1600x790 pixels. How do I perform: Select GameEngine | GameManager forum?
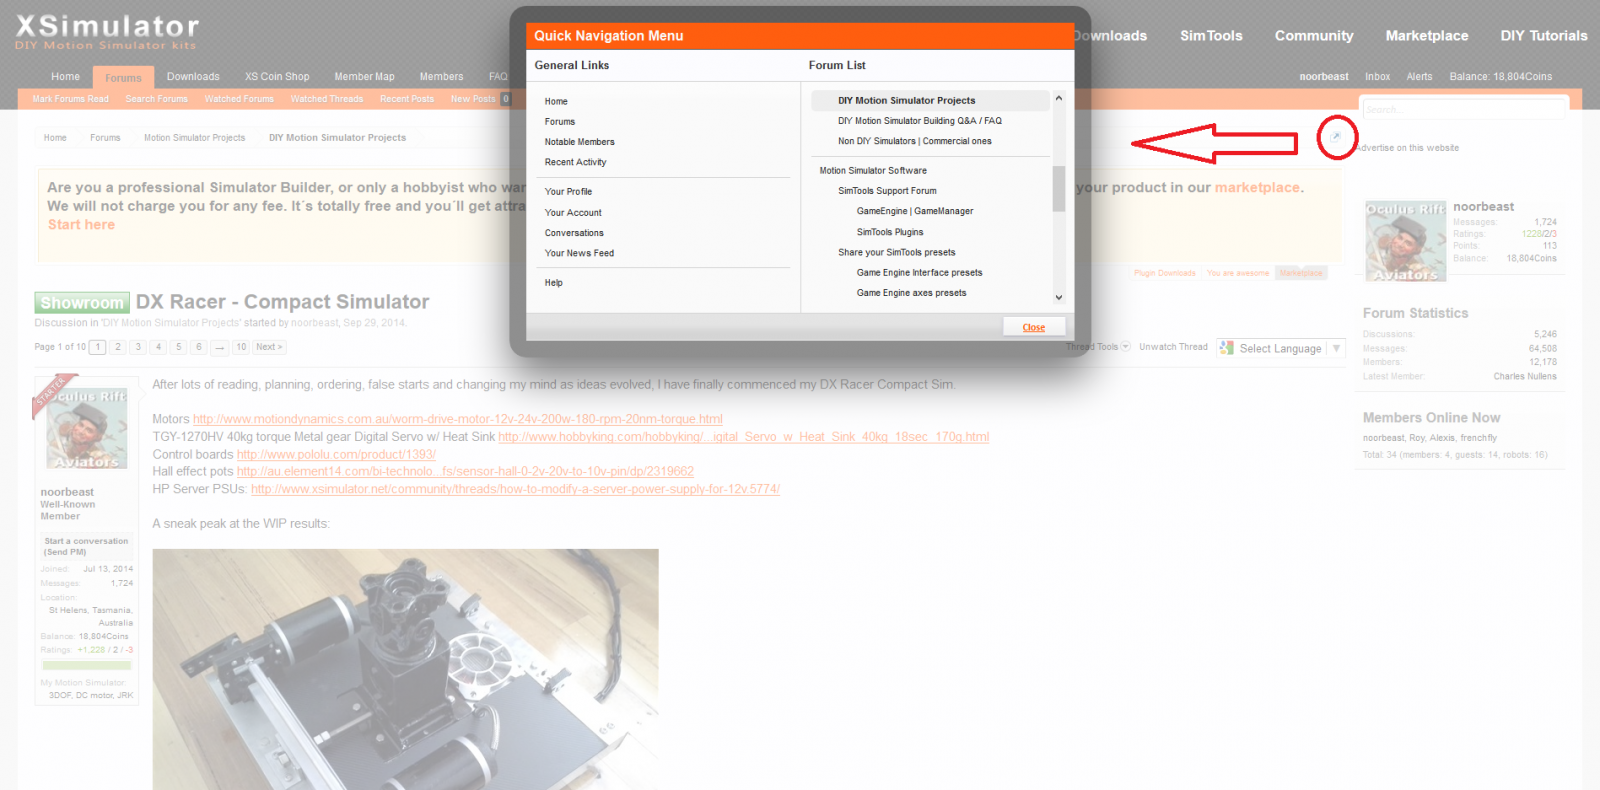[x=914, y=211]
